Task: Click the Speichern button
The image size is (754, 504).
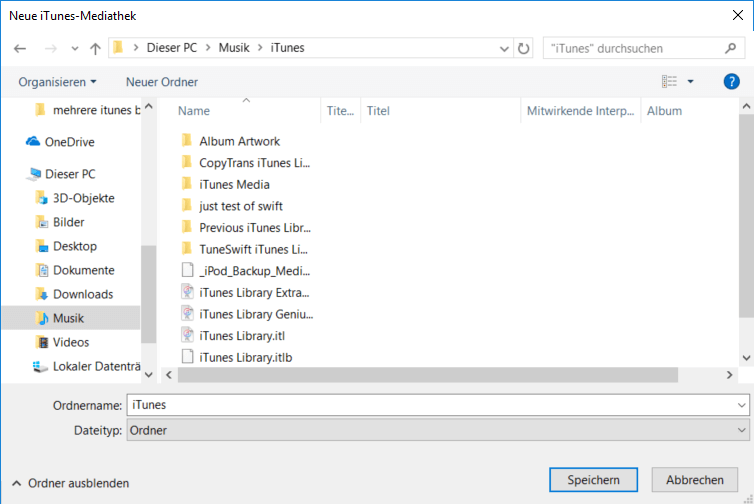Action: (x=593, y=479)
